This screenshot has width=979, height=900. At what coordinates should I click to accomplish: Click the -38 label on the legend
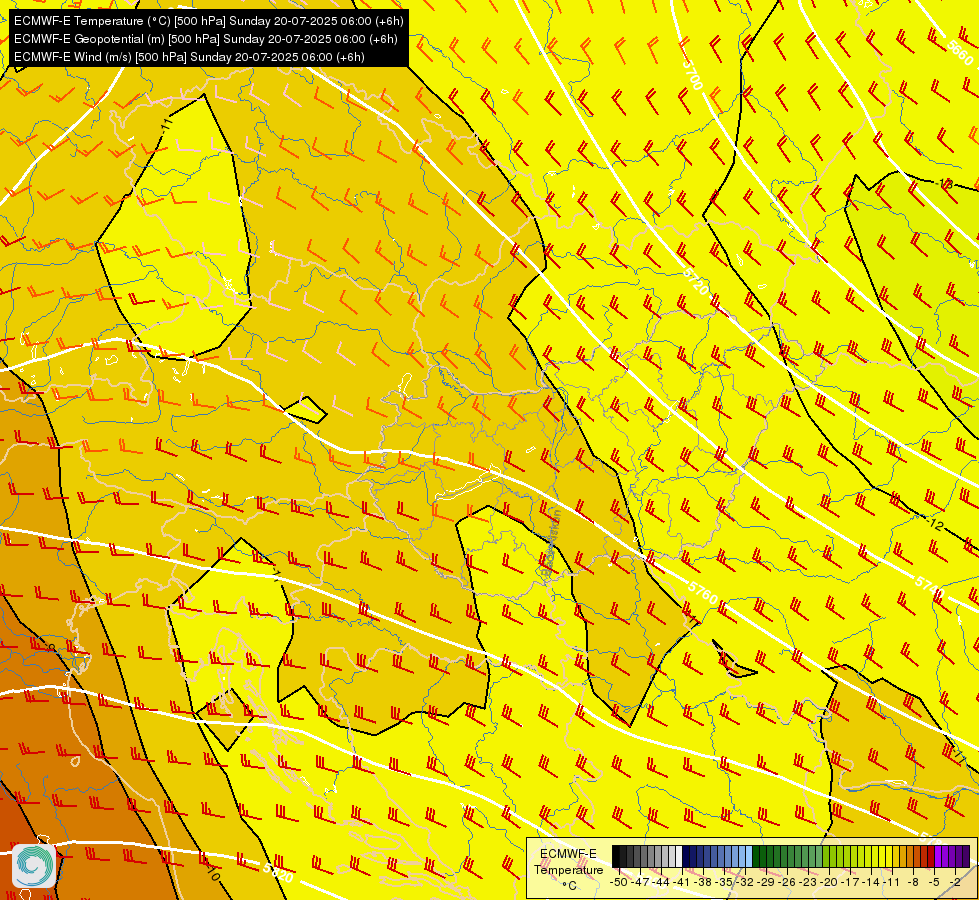point(703,883)
